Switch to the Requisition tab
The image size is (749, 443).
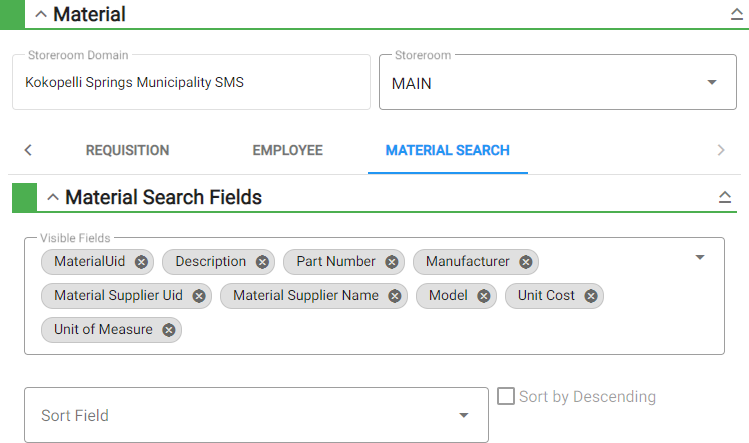(128, 151)
